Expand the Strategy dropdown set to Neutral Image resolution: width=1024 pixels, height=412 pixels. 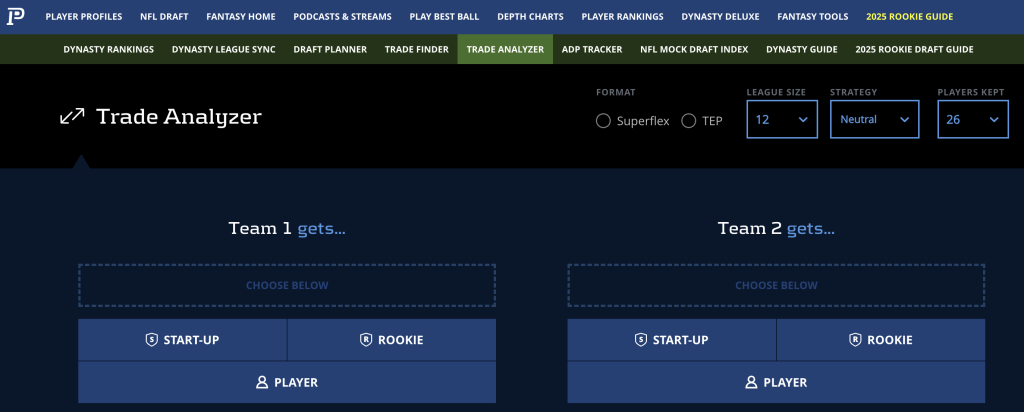(x=874, y=120)
